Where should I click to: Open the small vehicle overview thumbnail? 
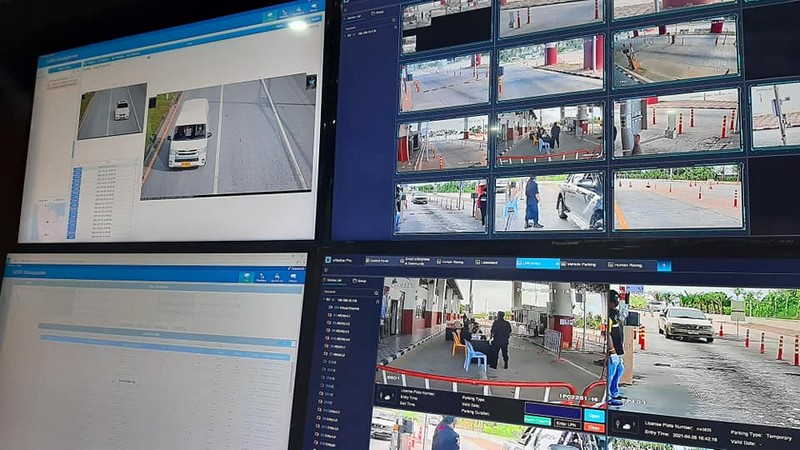[x=111, y=111]
